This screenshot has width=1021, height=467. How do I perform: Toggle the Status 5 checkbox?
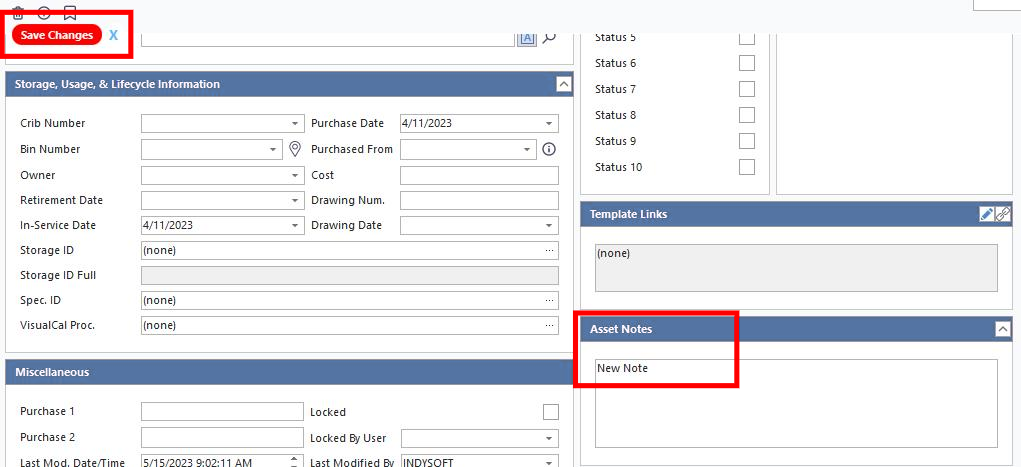coord(747,38)
